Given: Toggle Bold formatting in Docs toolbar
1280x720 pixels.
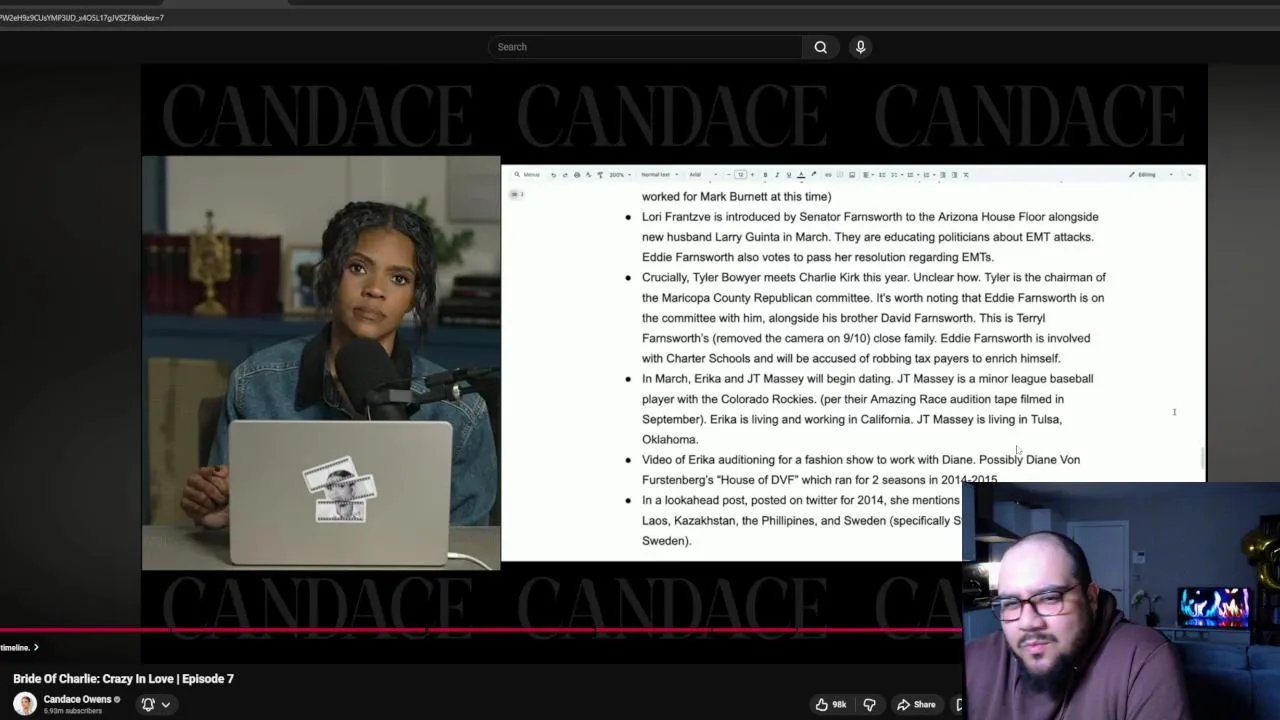Looking at the screenshot, I should (765, 175).
